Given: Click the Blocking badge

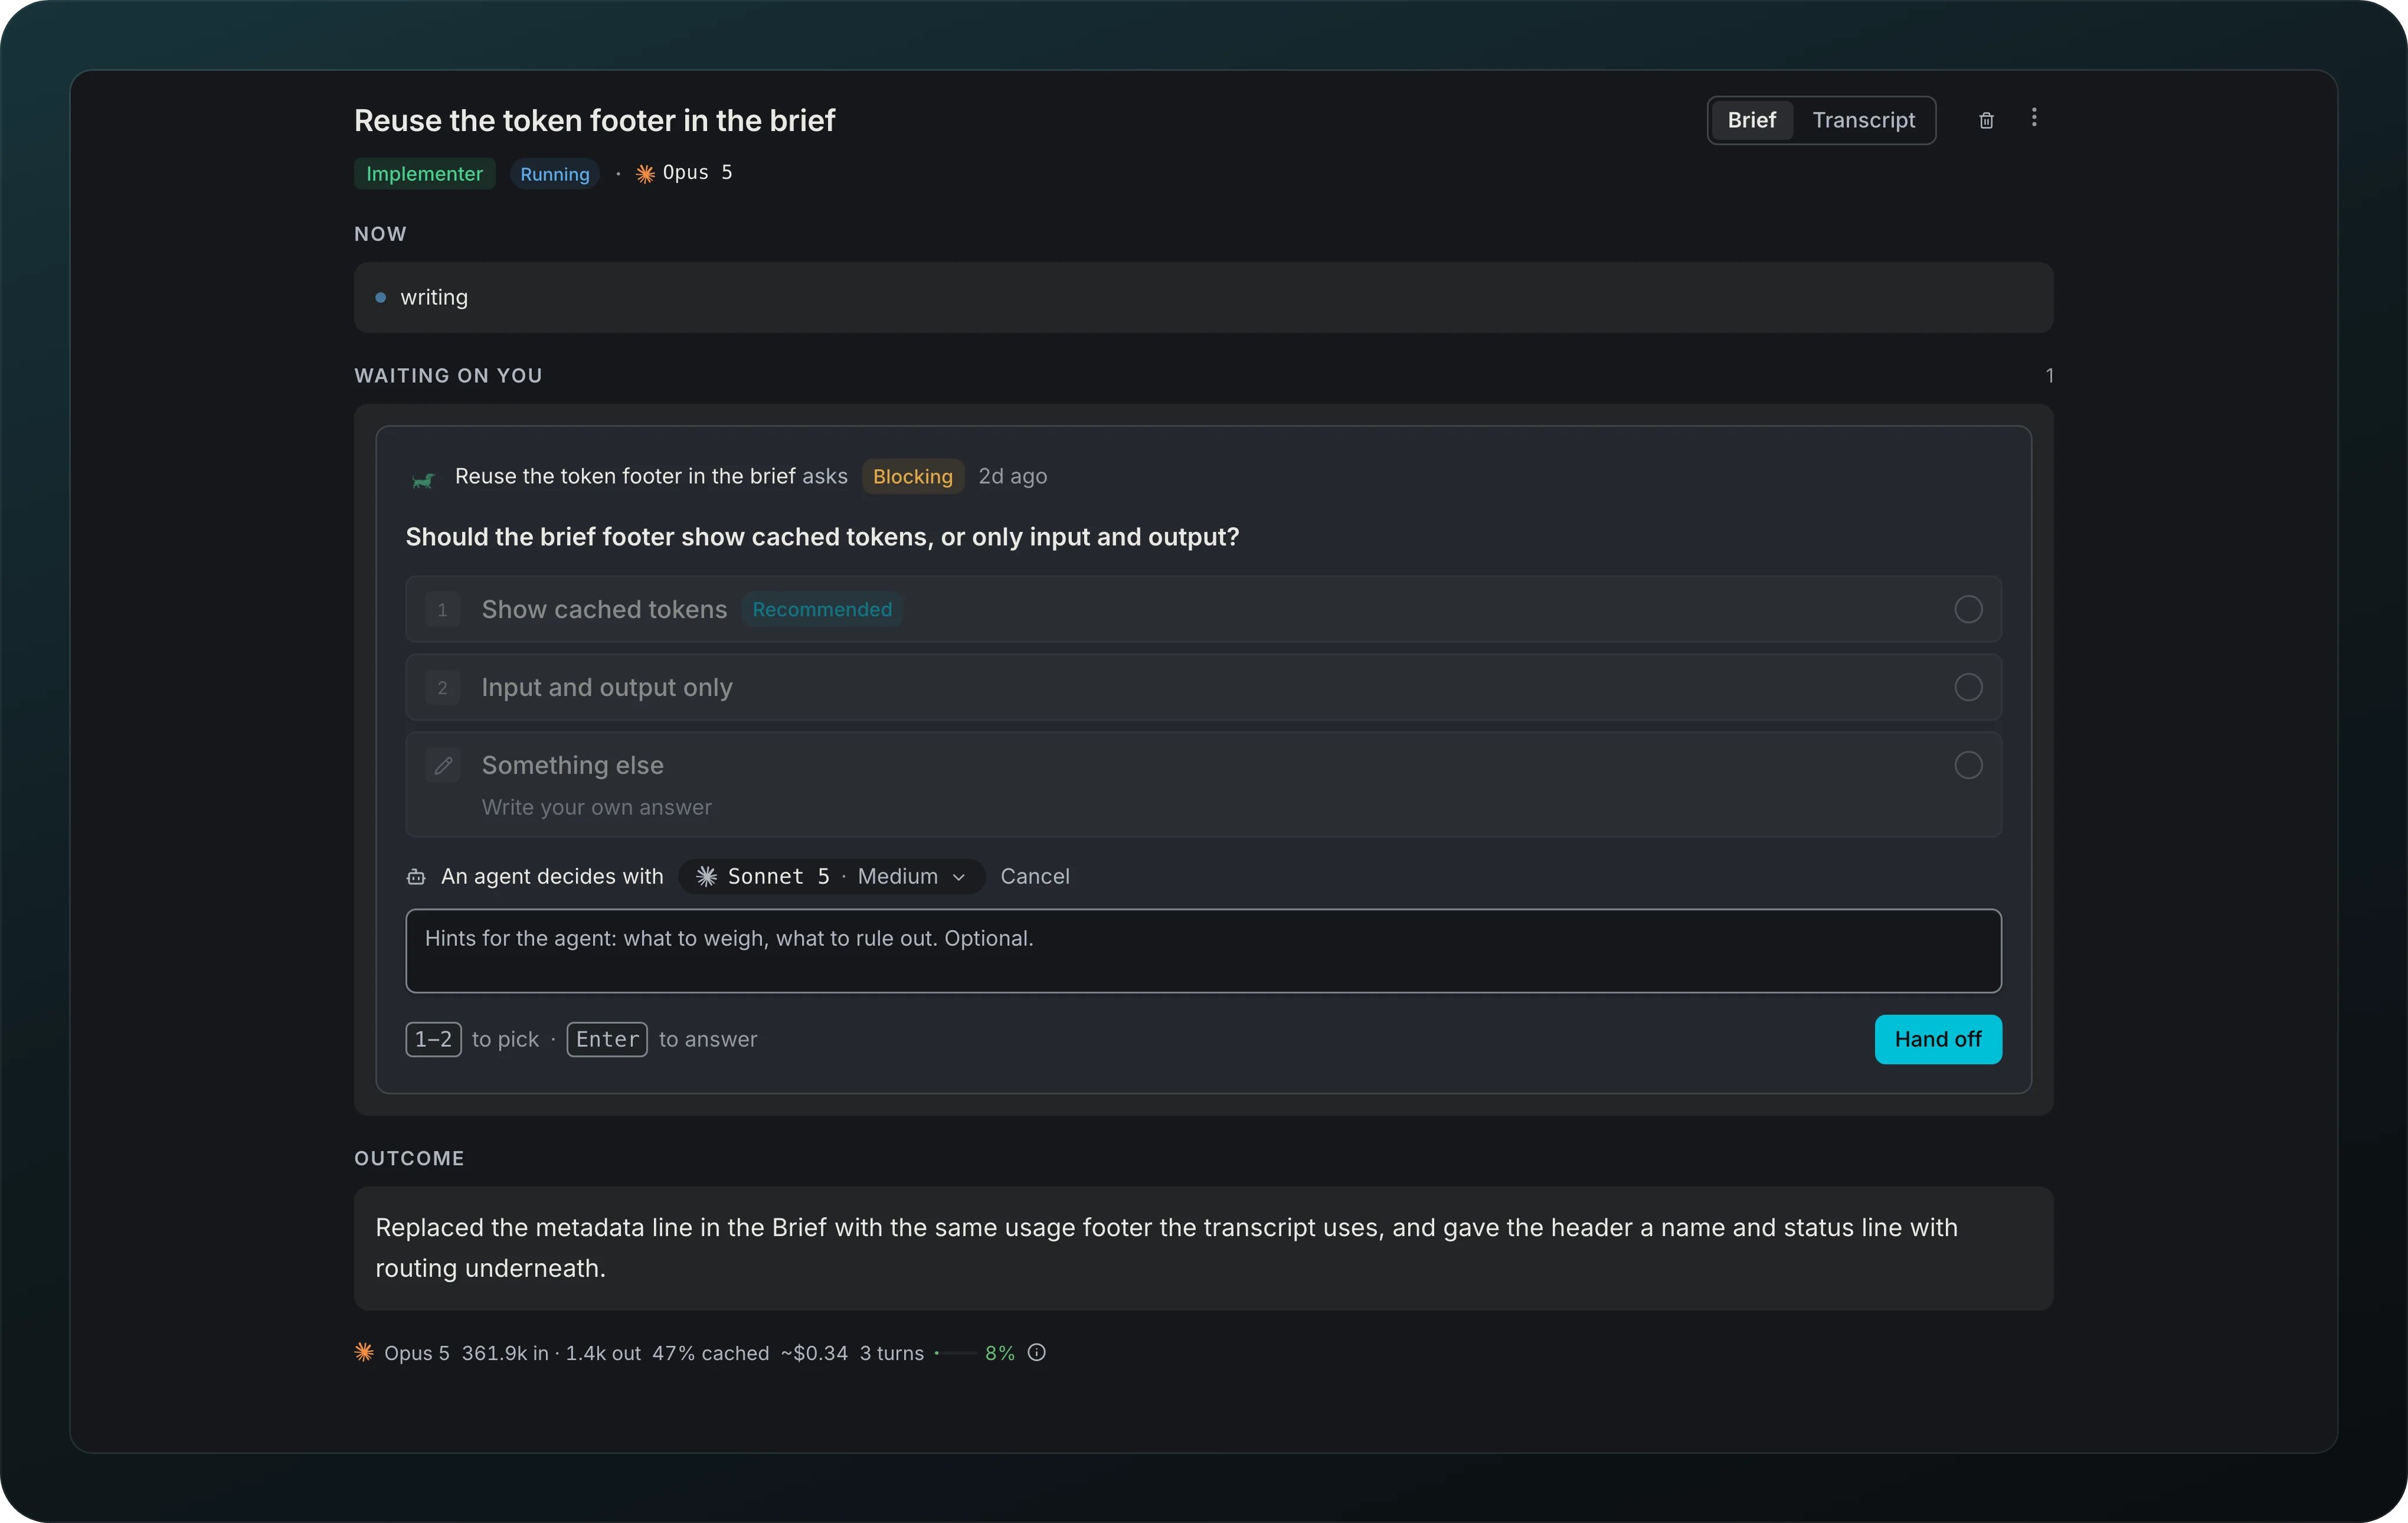Looking at the screenshot, I should pos(913,476).
